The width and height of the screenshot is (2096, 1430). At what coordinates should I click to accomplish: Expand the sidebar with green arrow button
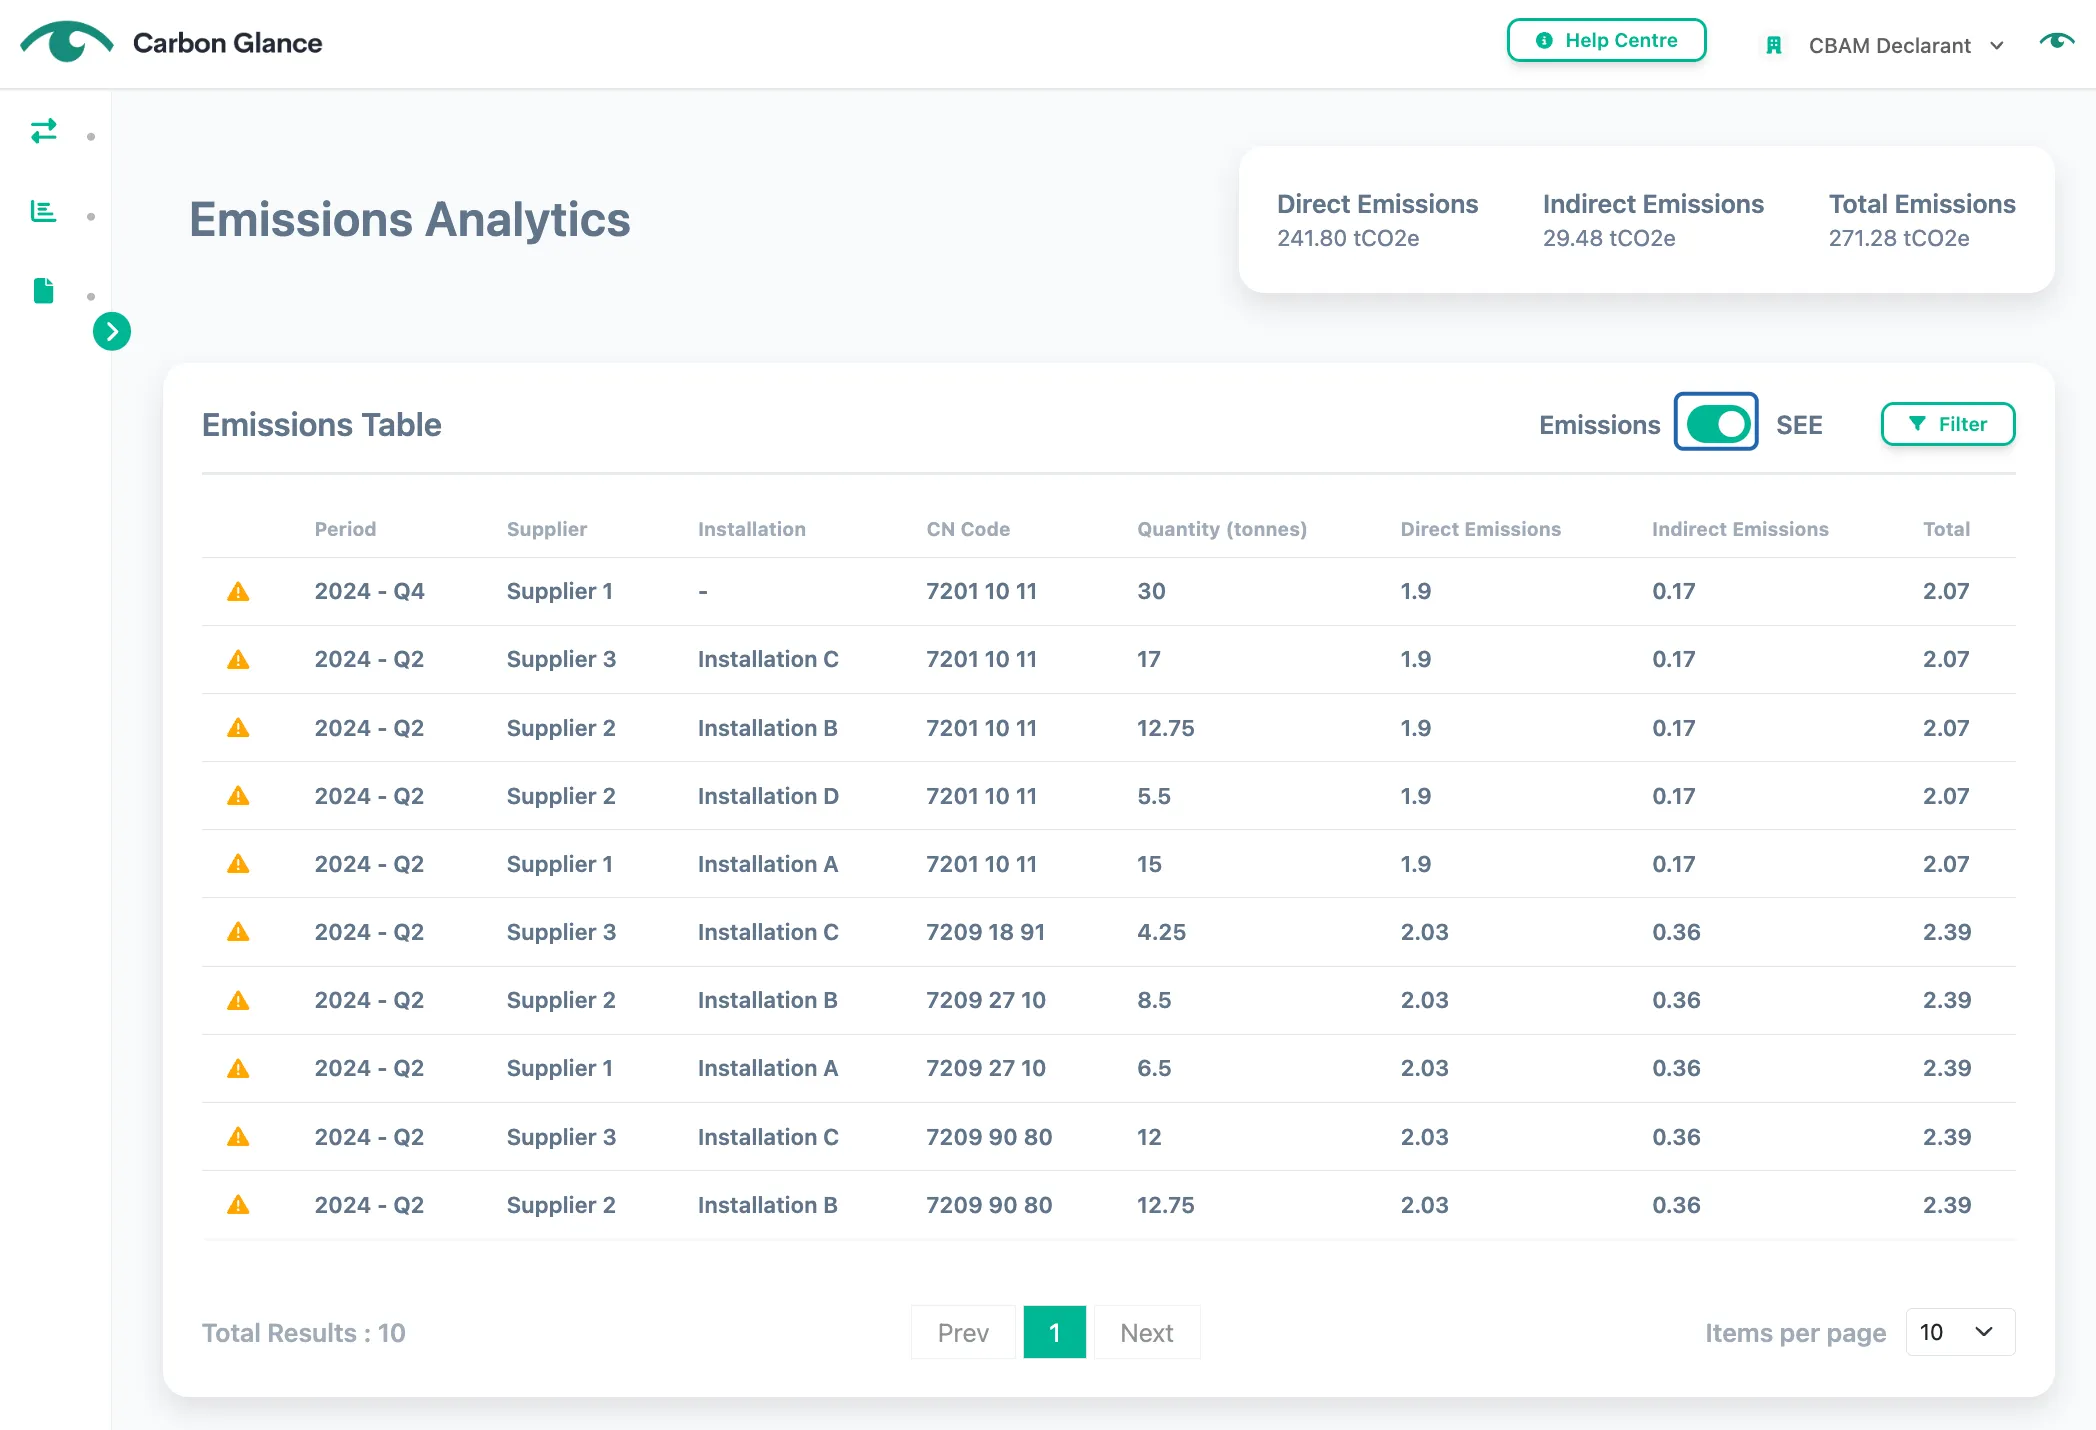[112, 331]
